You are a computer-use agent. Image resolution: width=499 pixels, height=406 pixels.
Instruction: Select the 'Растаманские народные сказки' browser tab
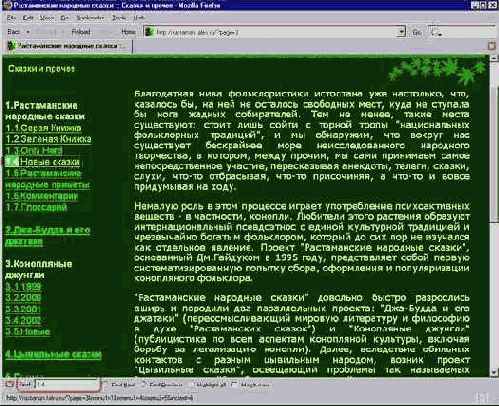point(68,46)
